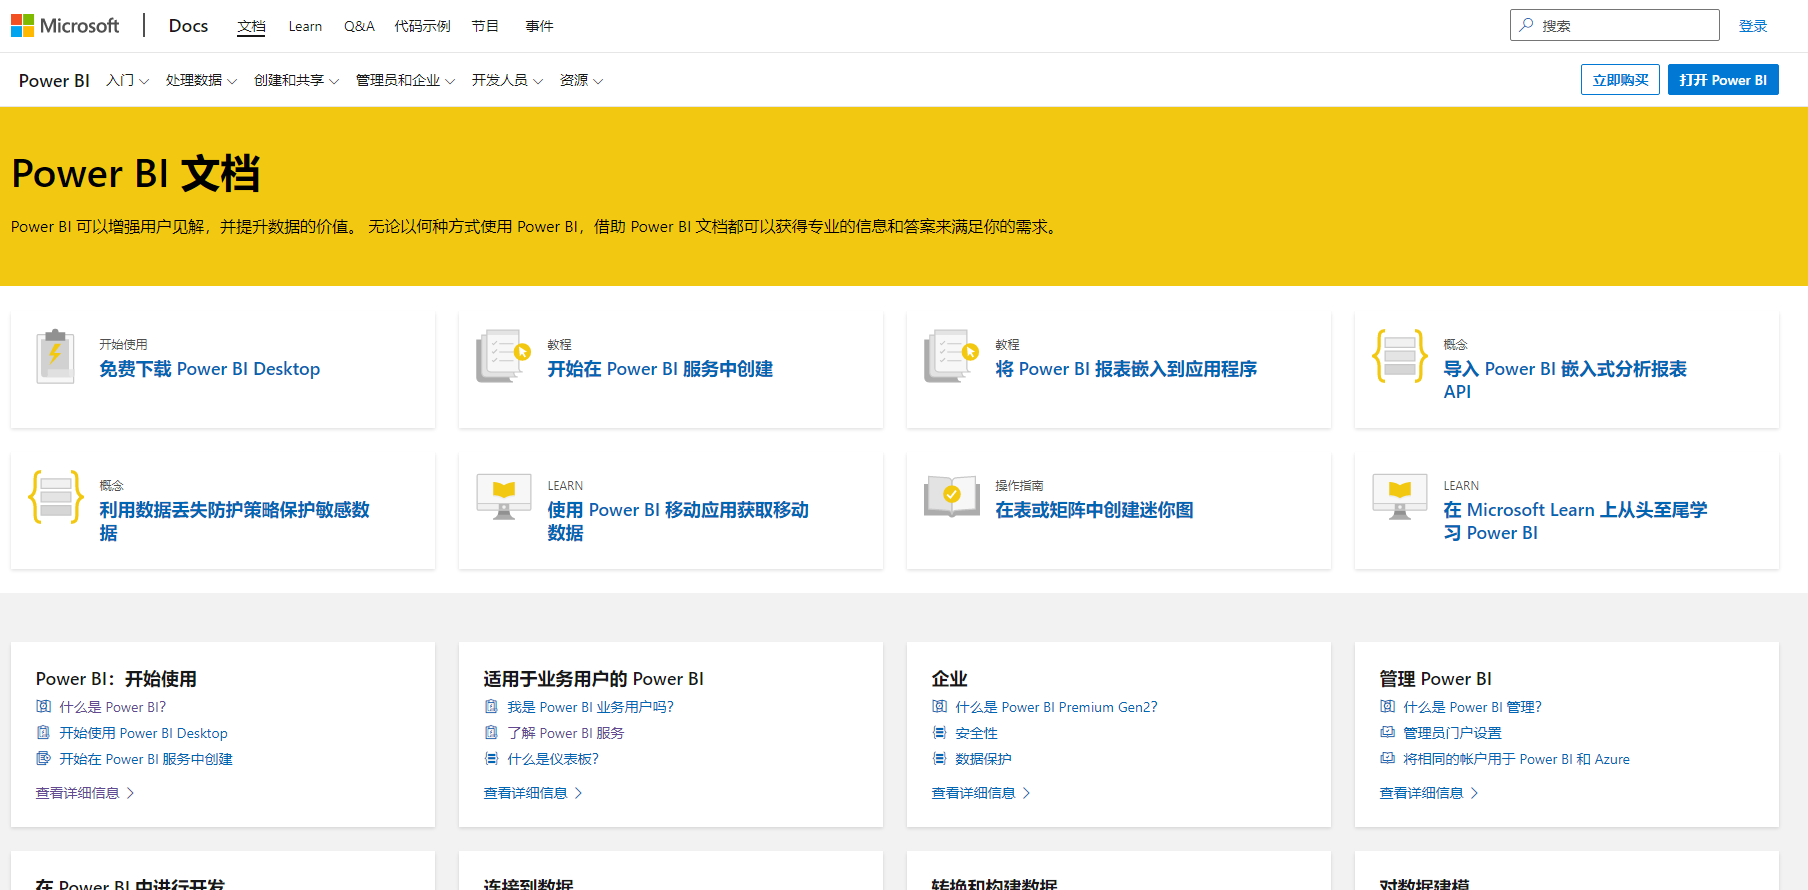Open 在表或矩阵中创建迷你图 how-to guide
The height and width of the screenshot is (890, 1808).
pos(1094,510)
